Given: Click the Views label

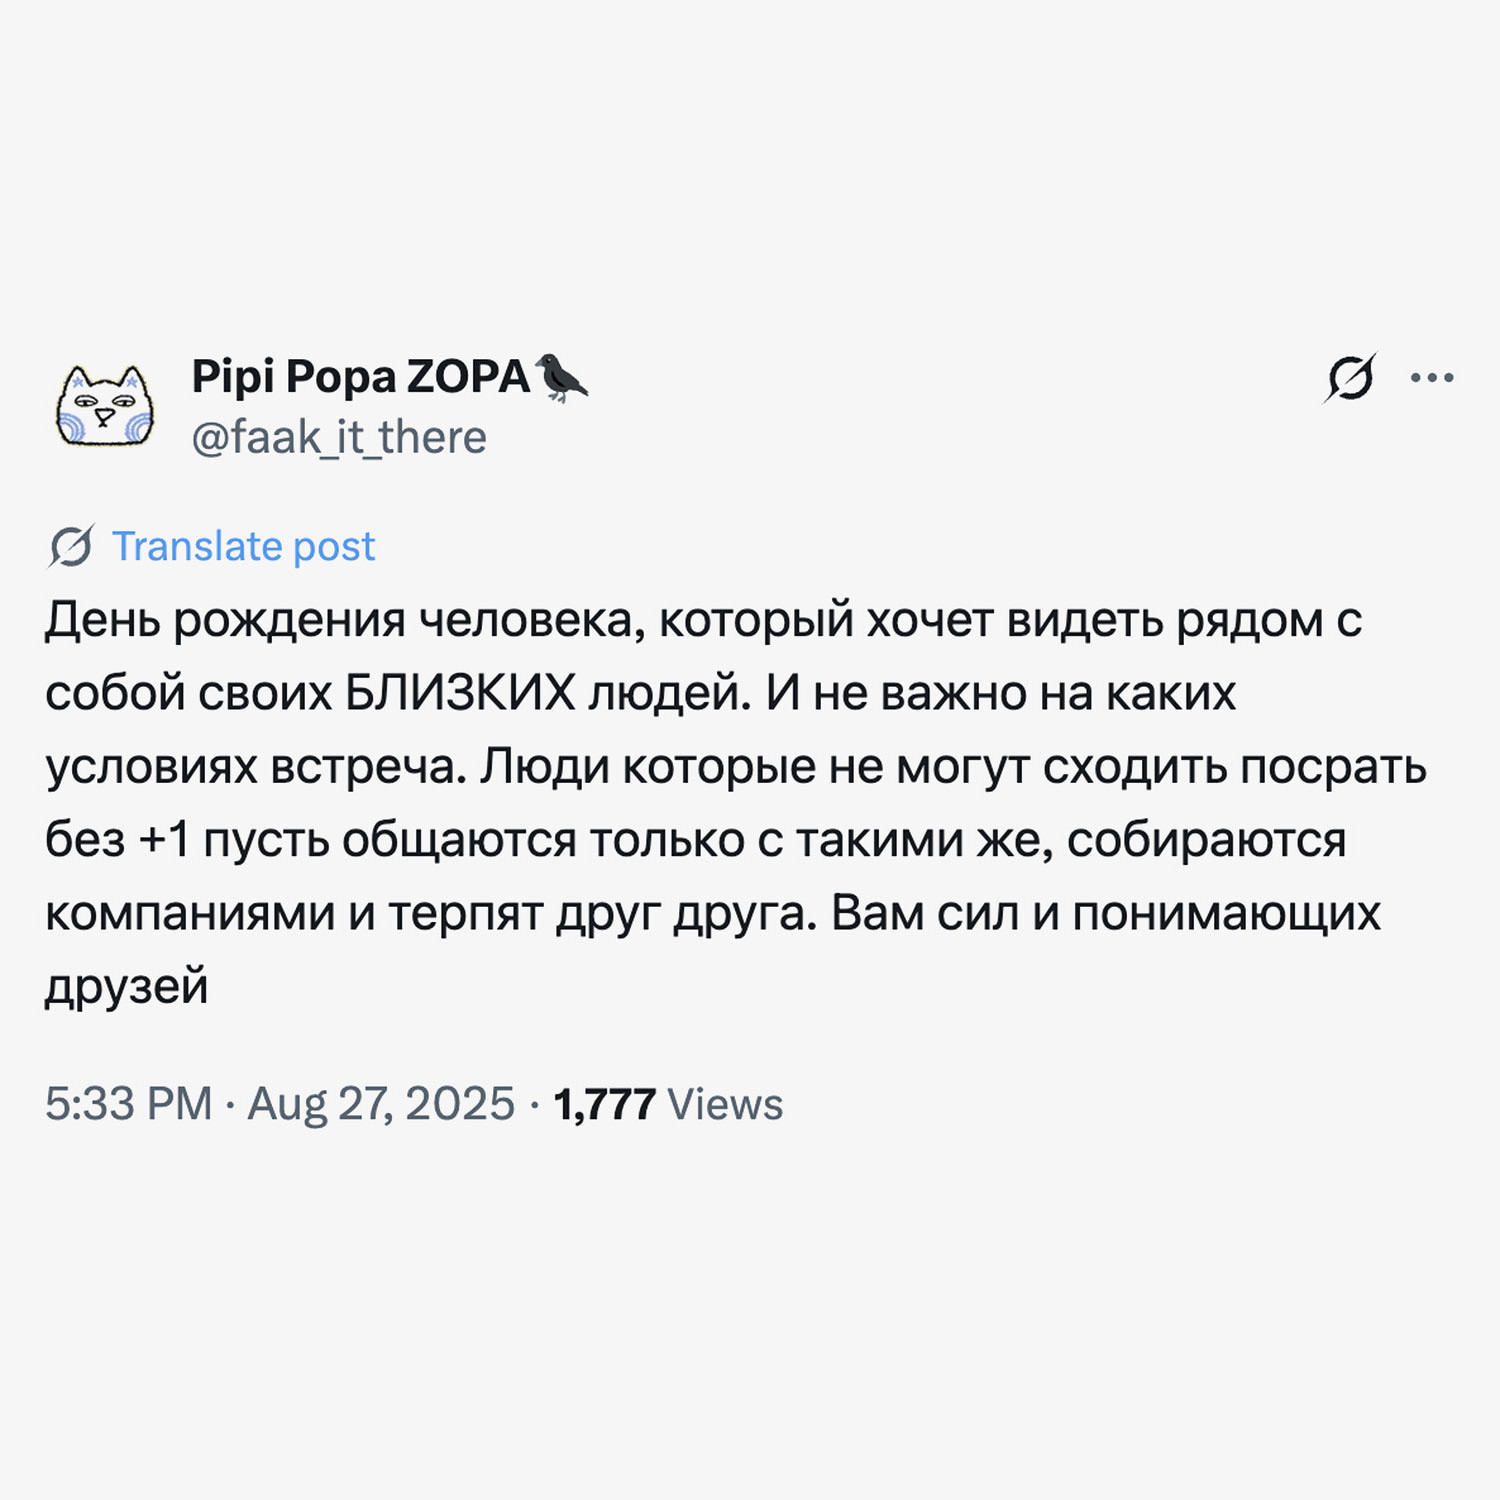Looking at the screenshot, I should pyautogui.click(x=725, y=1104).
